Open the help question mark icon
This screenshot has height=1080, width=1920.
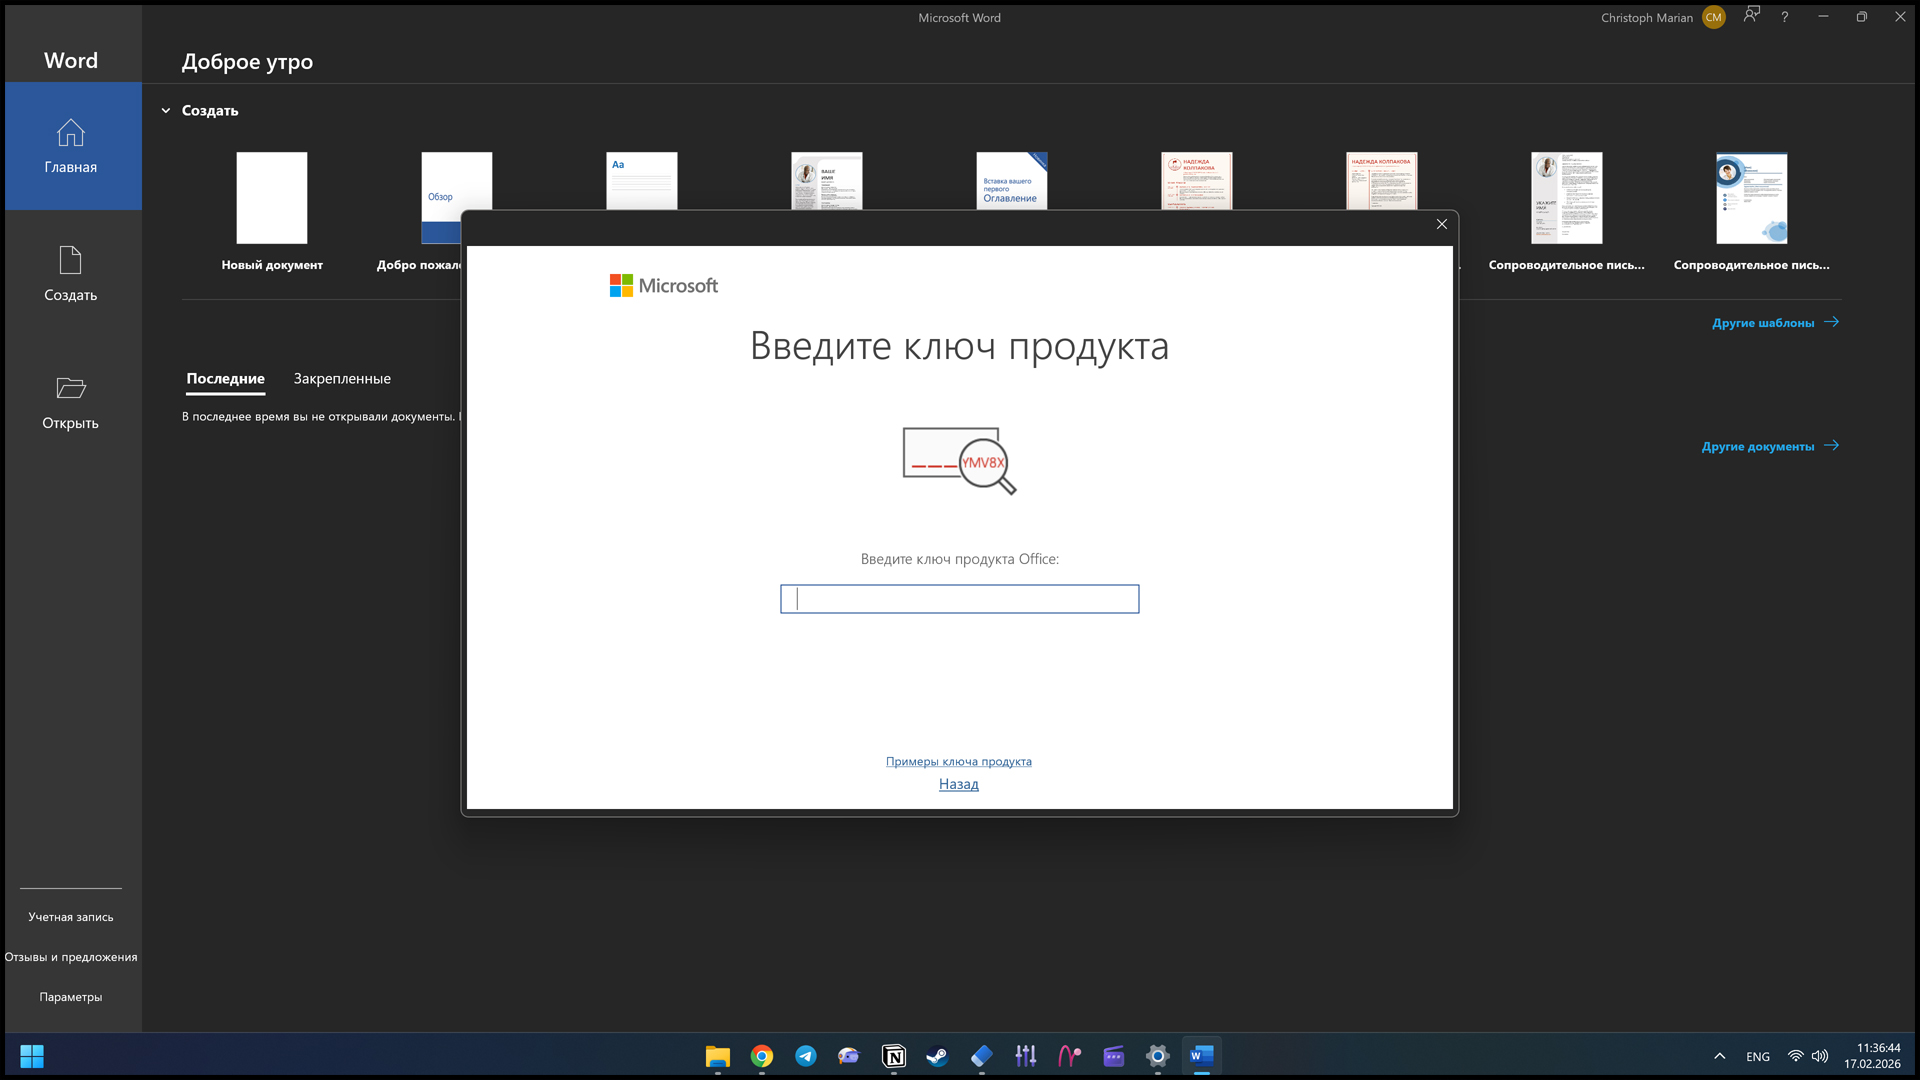[1784, 18]
